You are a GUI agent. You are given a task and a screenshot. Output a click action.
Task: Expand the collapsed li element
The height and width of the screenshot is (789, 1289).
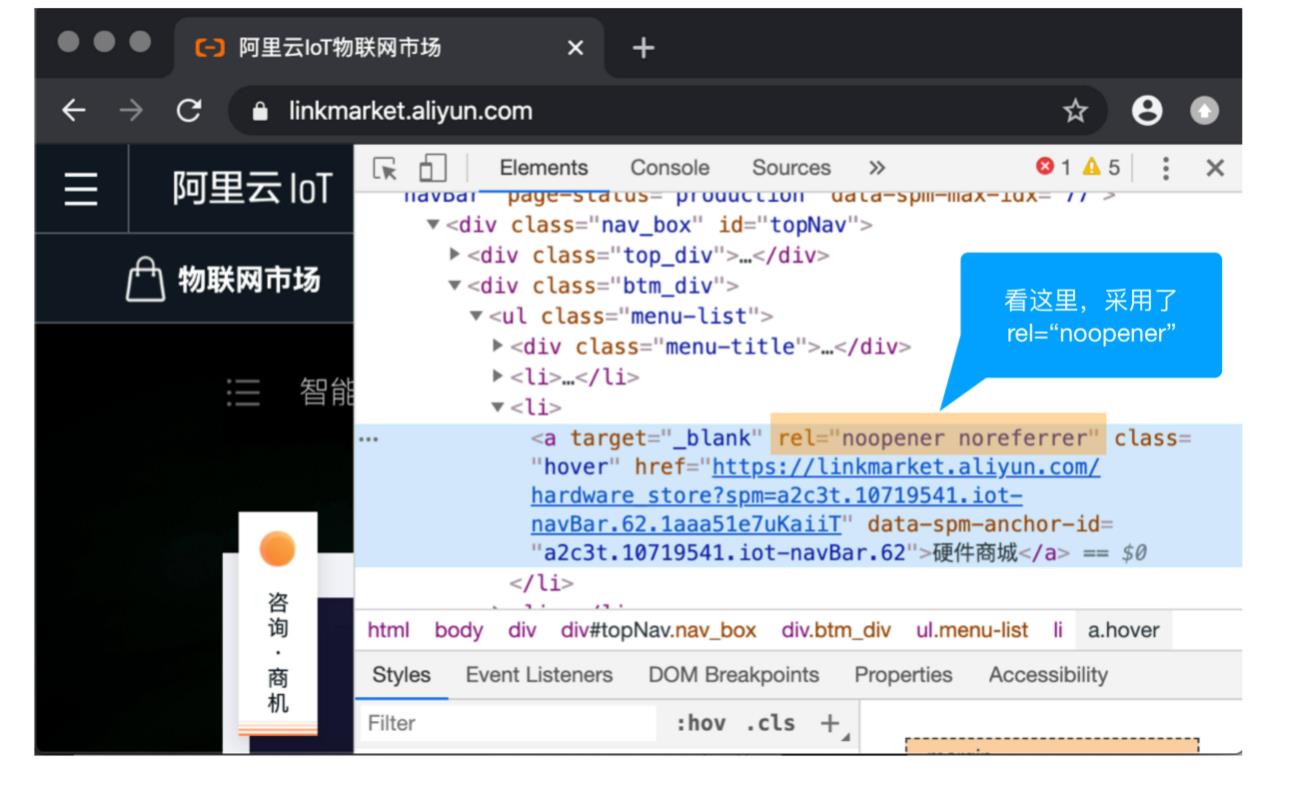(x=498, y=378)
